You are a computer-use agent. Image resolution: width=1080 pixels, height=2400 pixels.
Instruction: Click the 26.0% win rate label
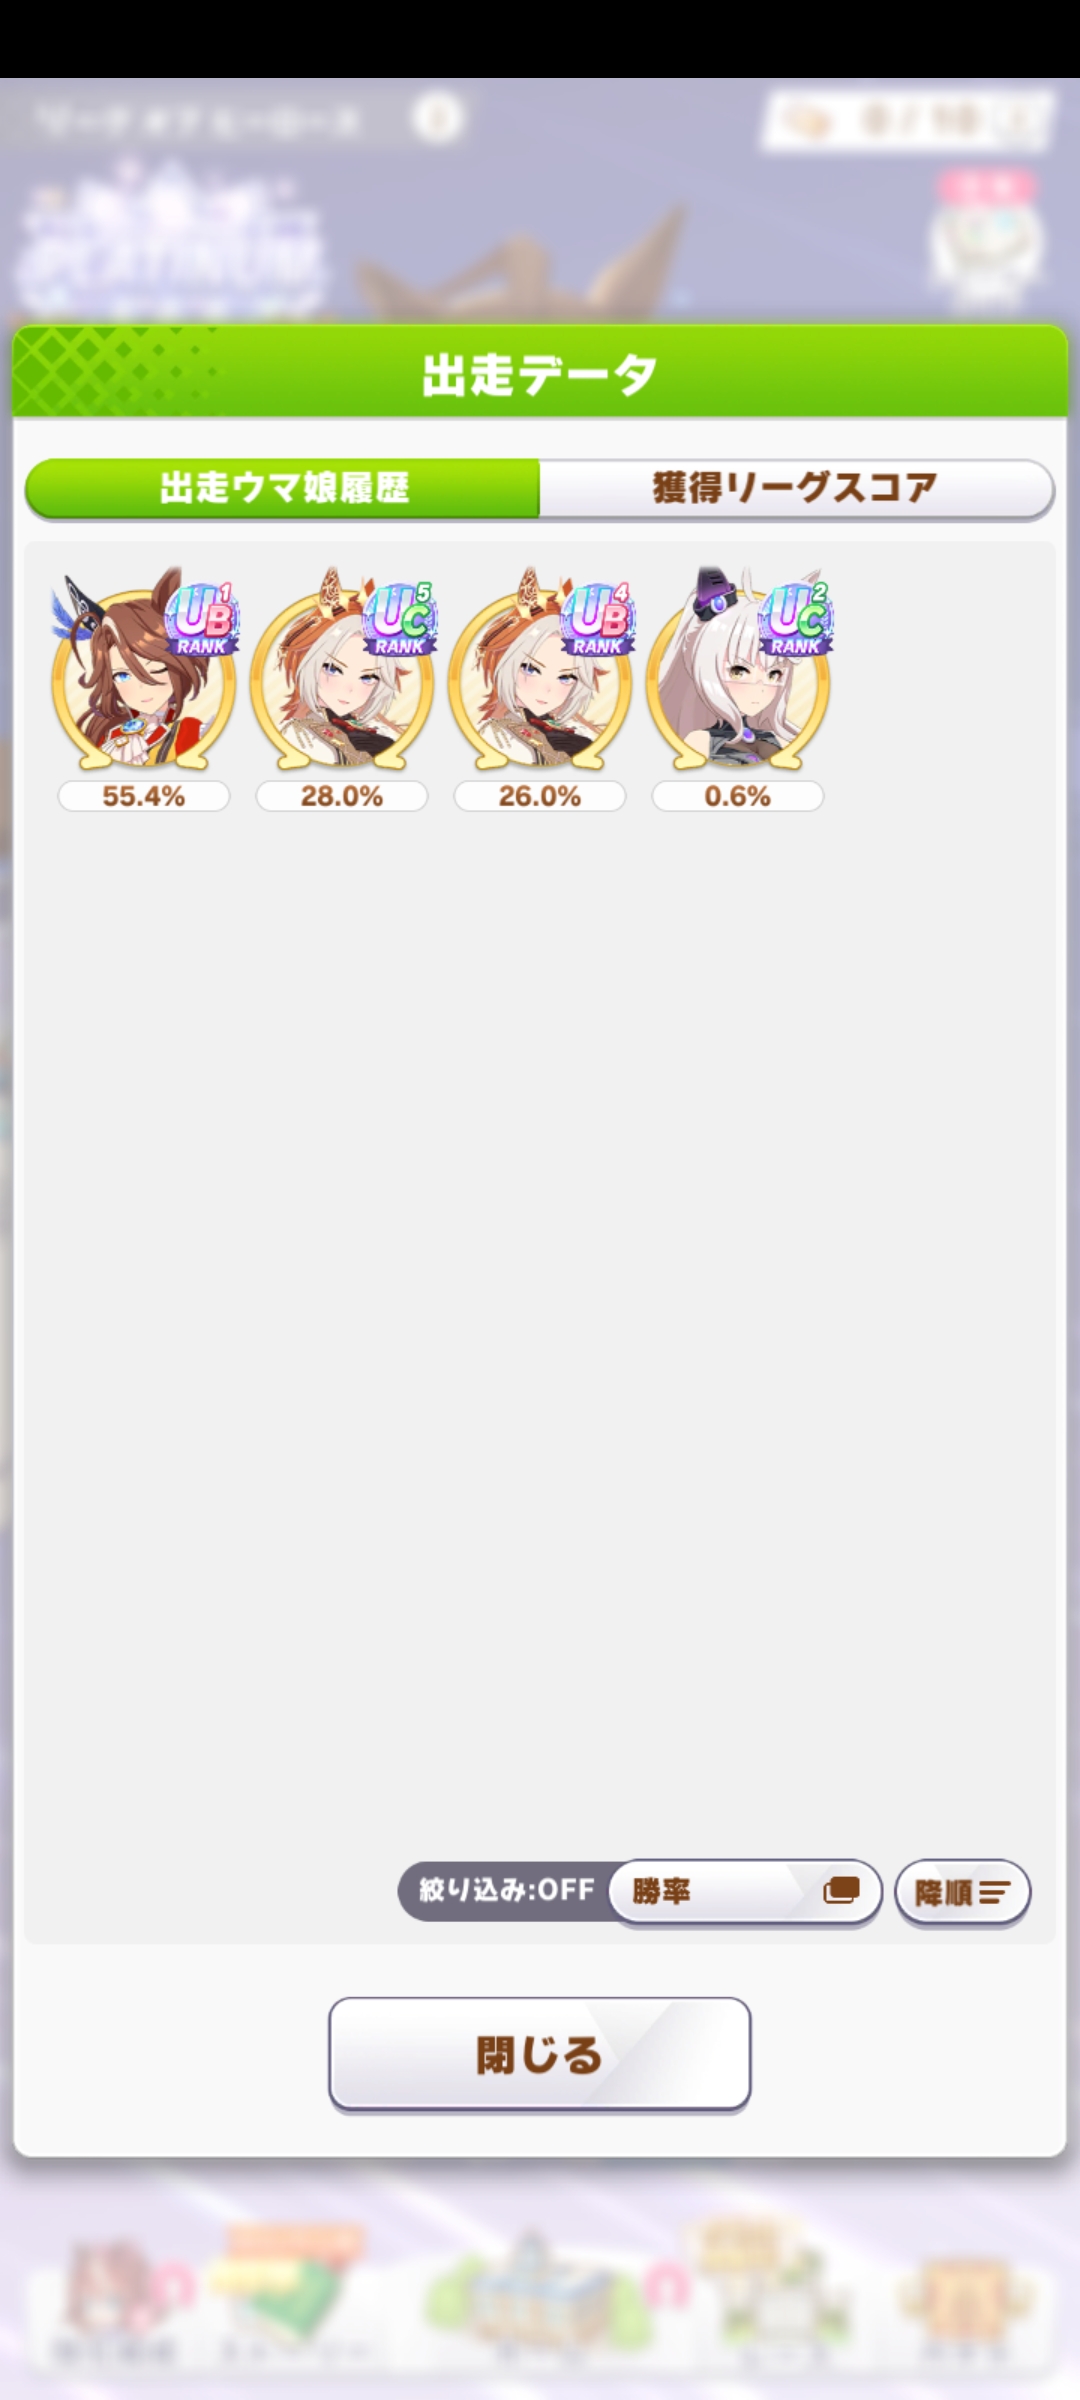(539, 796)
